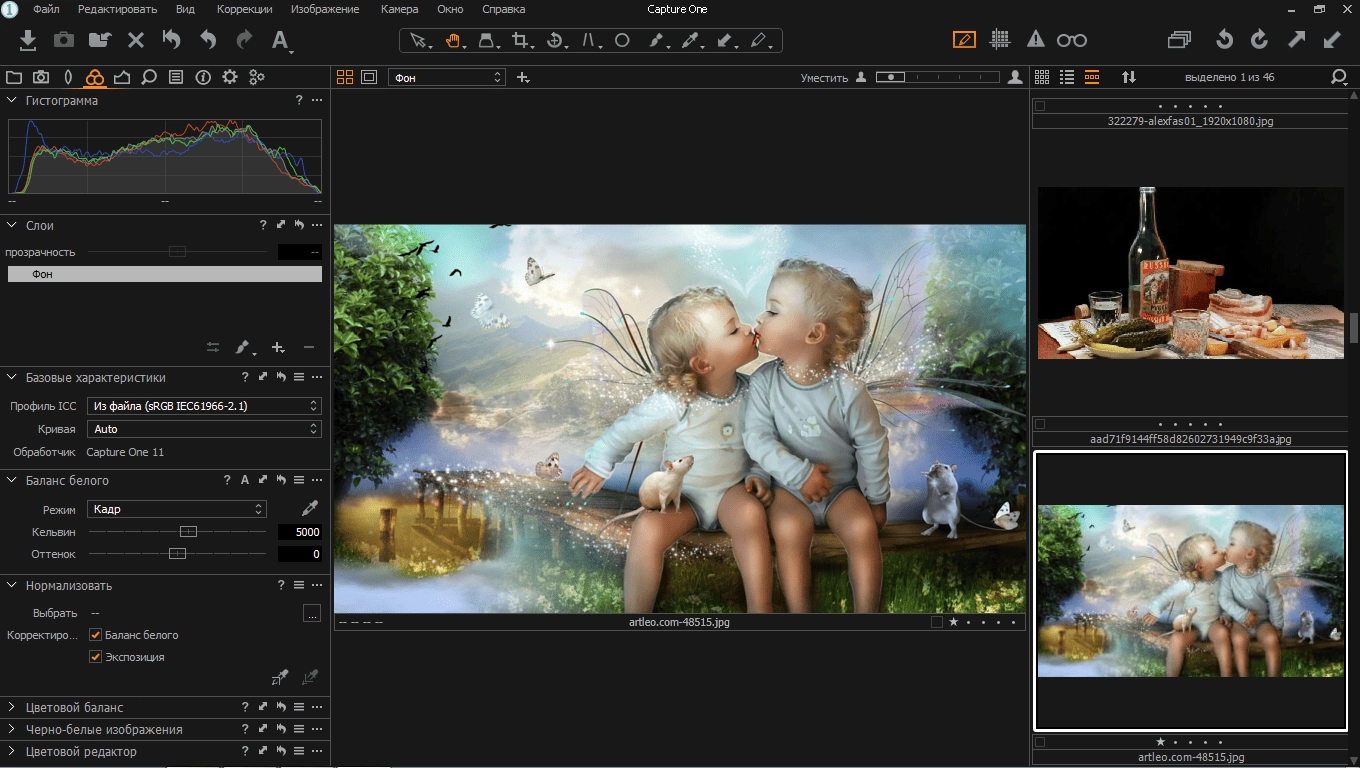
Task: Click the Edit all selected variants icon
Action: click(x=1180, y=40)
